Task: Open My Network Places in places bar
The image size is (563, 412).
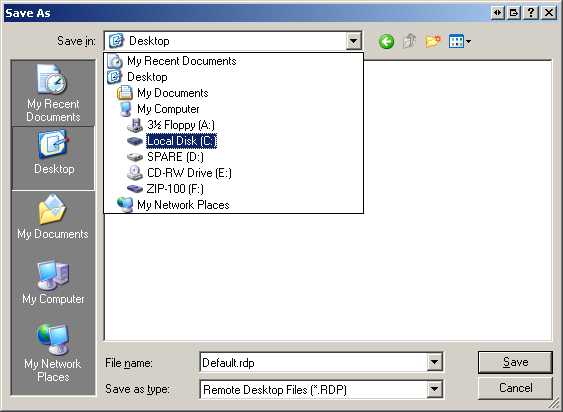Action: point(53,353)
